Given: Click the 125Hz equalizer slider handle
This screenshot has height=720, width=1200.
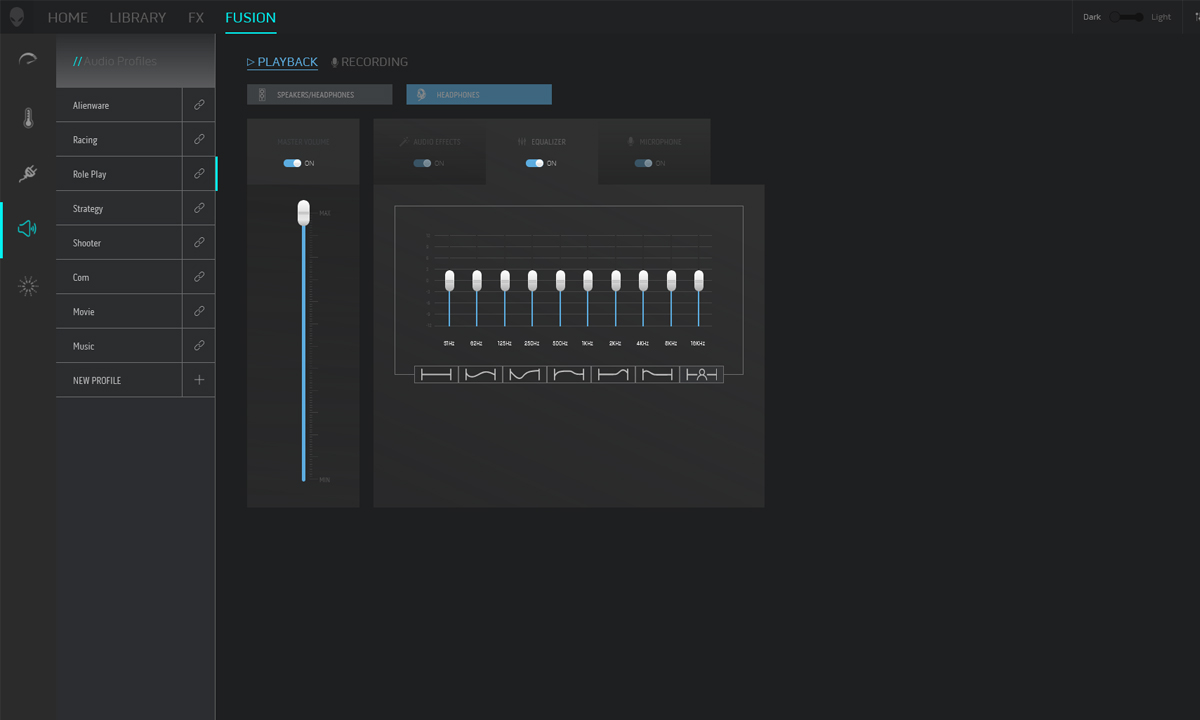Looking at the screenshot, I should 505,280.
